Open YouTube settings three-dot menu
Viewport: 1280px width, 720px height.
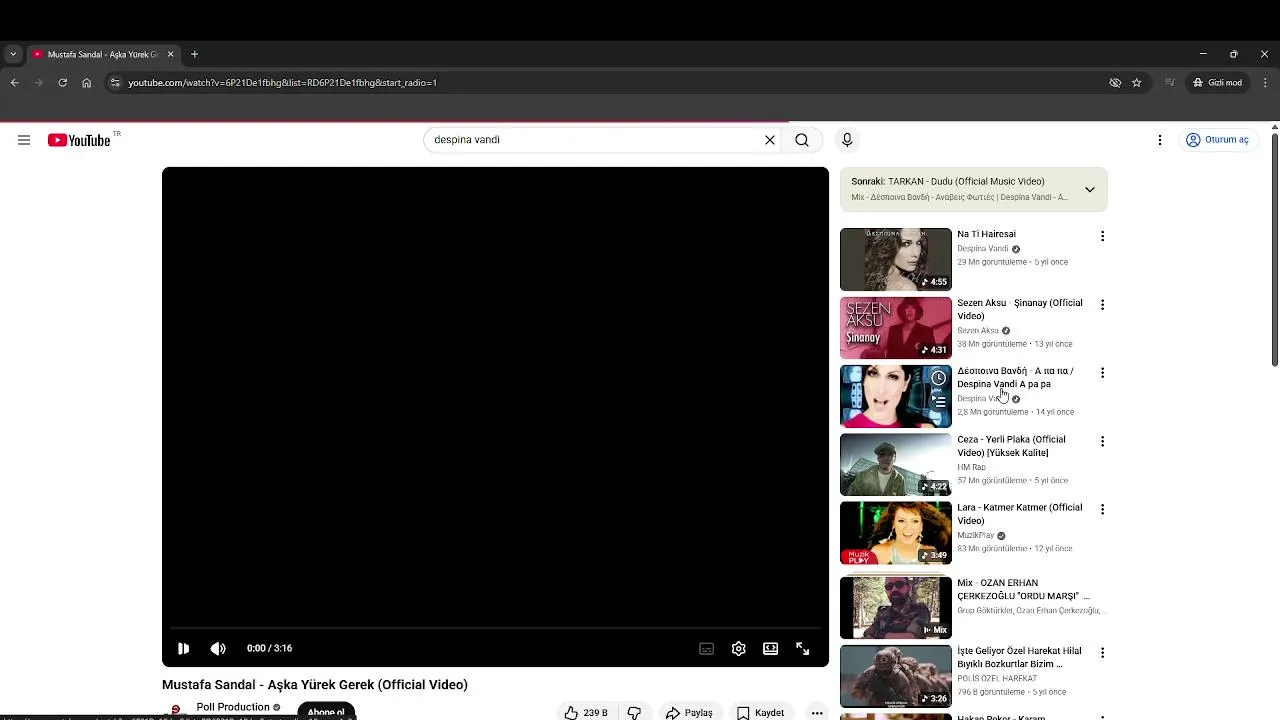(1160, 140)
